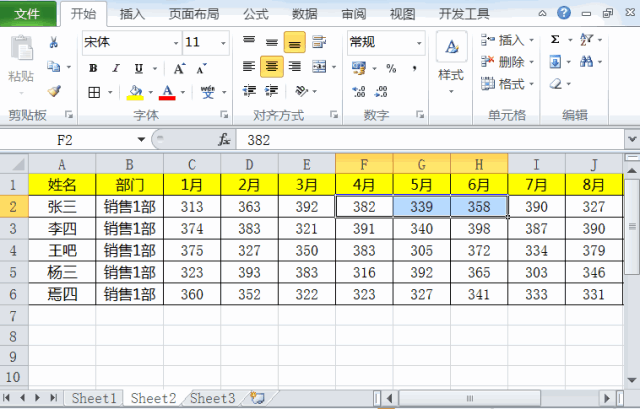Click the Paste (粘贴) clipboard icon
Image resolution: width=640 pixels, height=409 pixels.
[21, 49]
